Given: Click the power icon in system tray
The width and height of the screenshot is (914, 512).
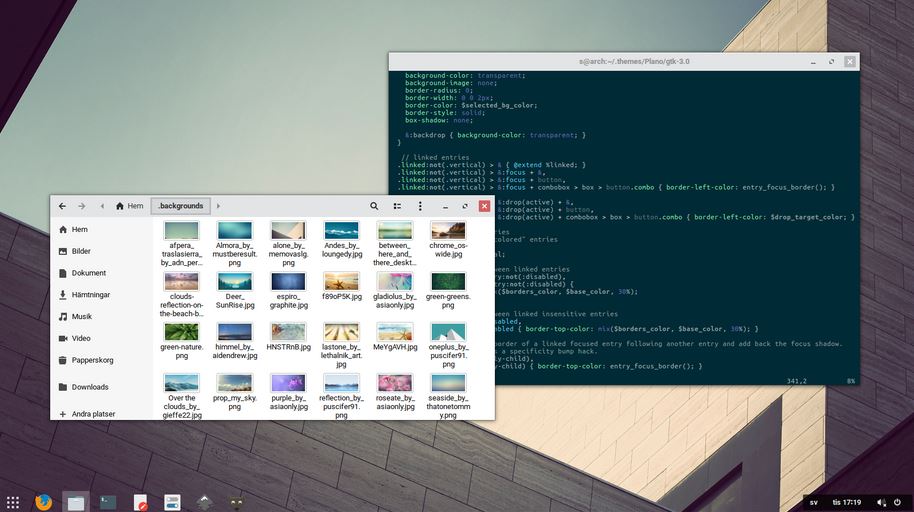Looking at the screenshot, I should click(x=898, y=502).
